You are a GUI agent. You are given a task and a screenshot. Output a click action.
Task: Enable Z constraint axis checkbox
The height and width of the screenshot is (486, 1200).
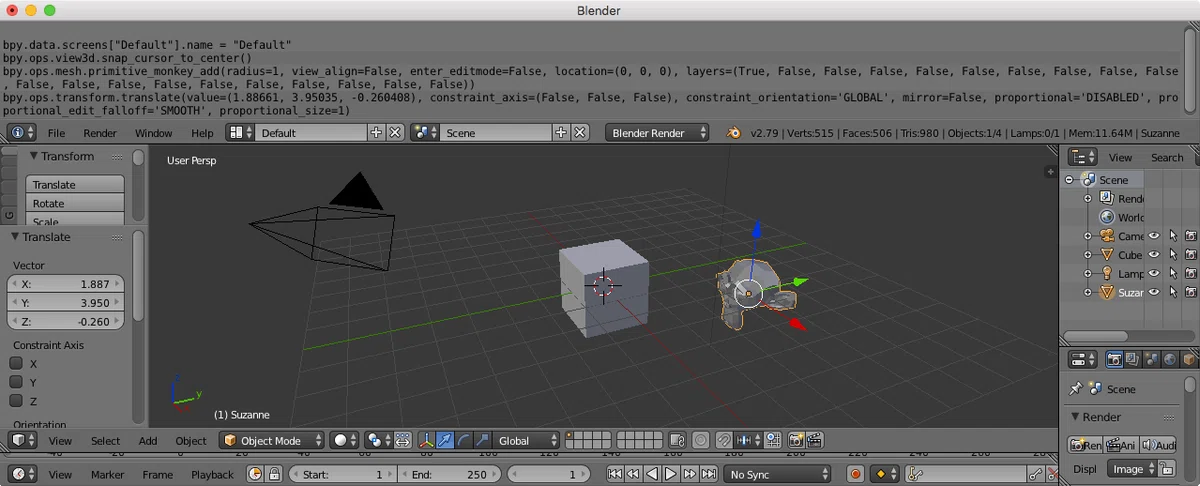pos(16,401)
